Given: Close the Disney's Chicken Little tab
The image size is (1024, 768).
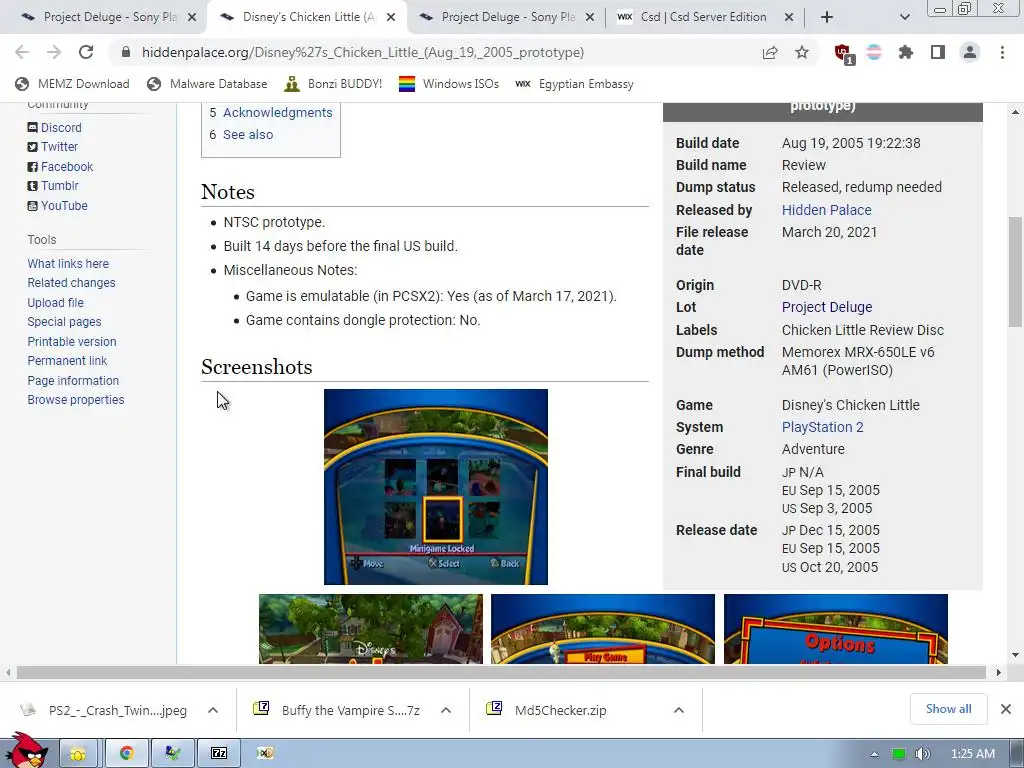Looking at the screenshot, I should (x=391, y=17).
